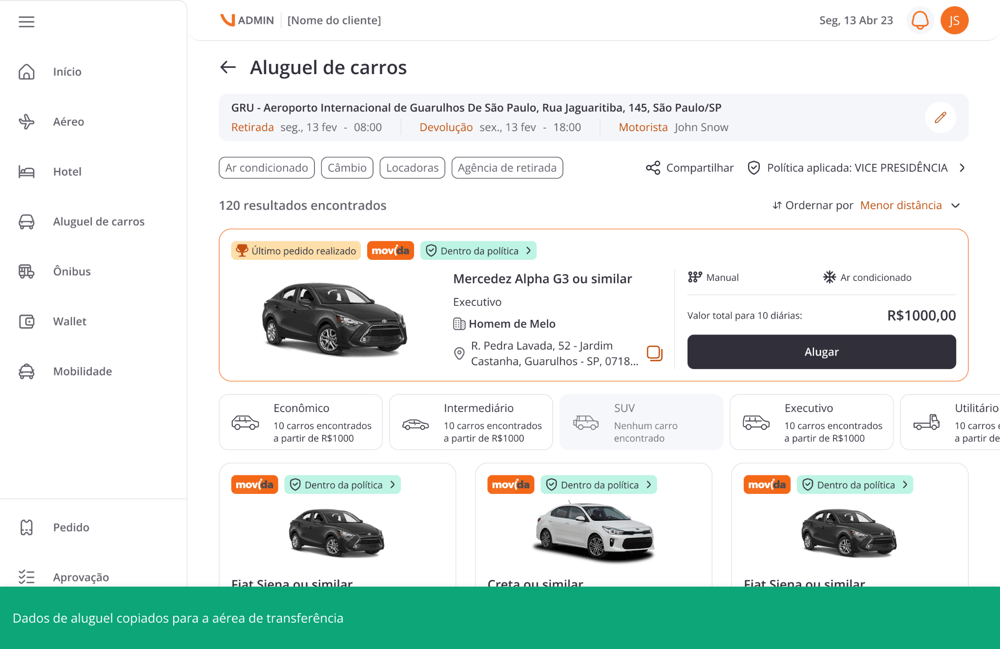Click the ADMIN logo in header
Image resolution: width=1000 pixels, height=649 pixels.
(247, 20)
